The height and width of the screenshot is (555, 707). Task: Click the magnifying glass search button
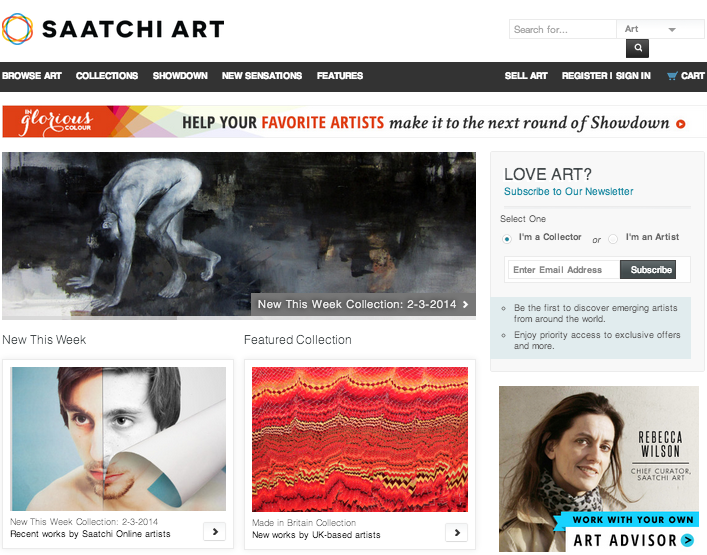click(637, 48)
